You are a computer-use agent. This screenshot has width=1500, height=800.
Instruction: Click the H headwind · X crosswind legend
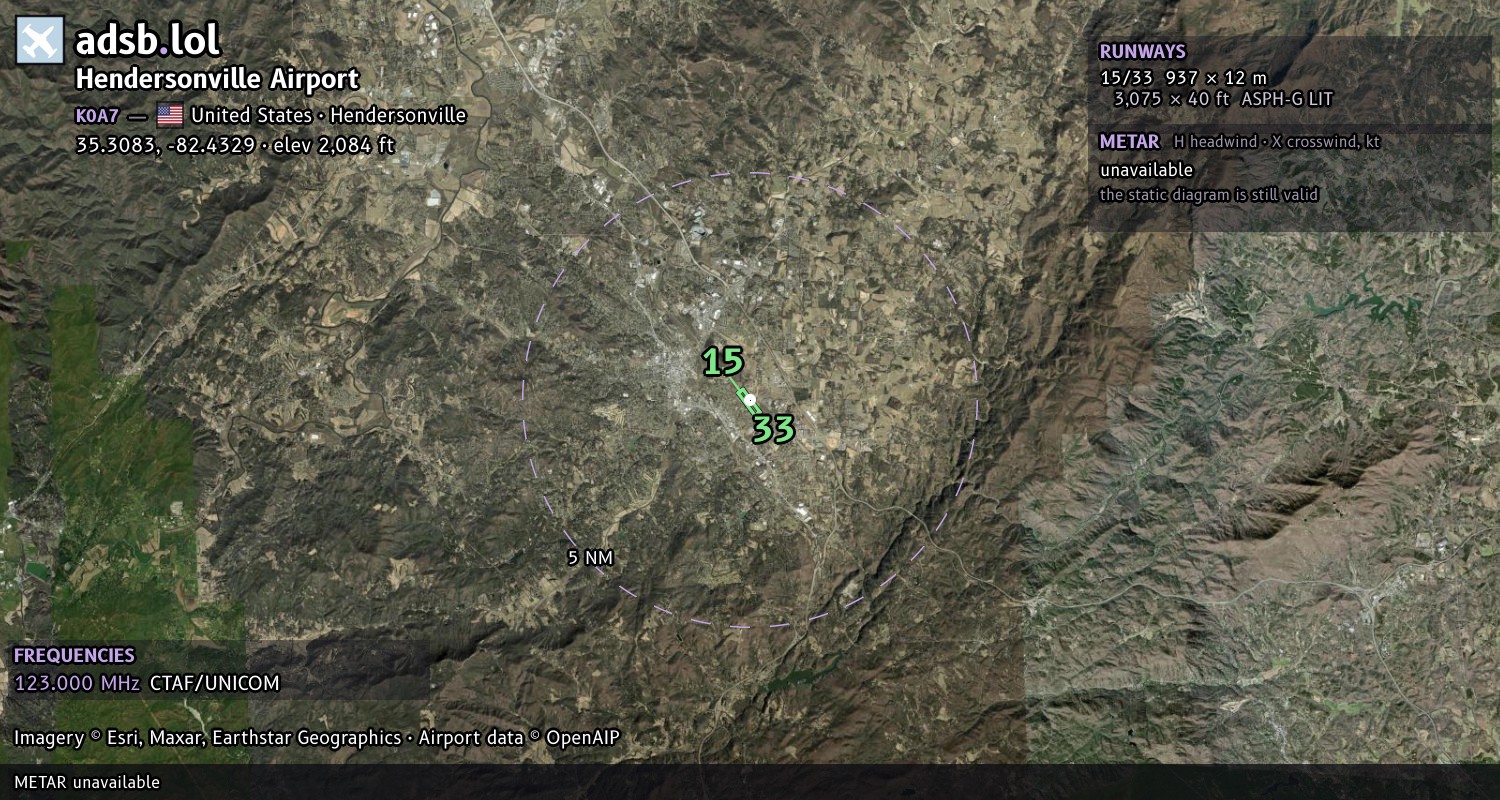coord(1277,142)
